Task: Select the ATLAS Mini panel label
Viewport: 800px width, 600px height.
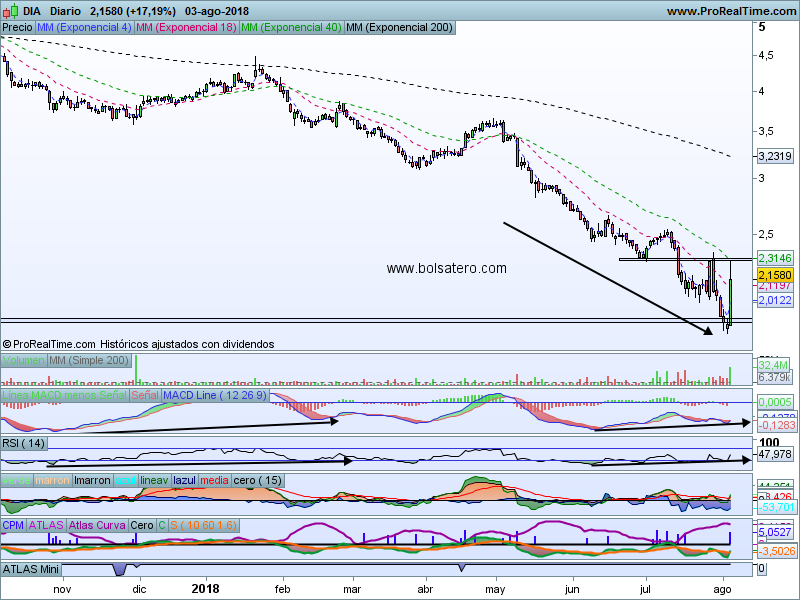Action: tap(33, 569)
